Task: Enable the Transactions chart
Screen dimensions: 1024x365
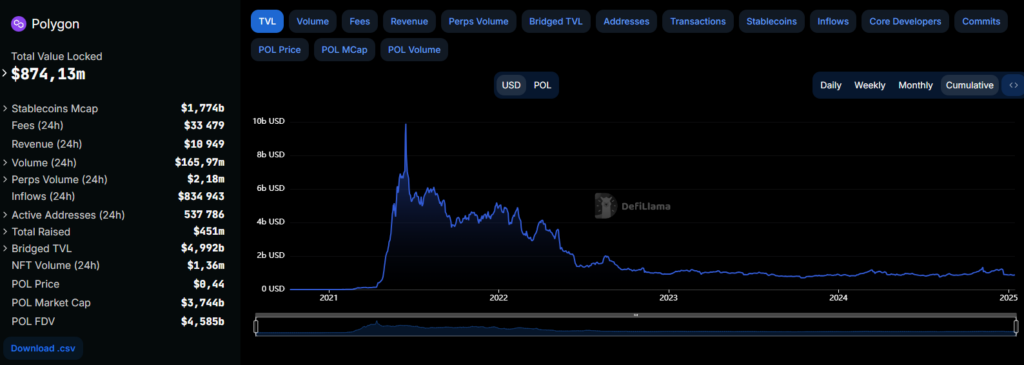Action: click(x=698, y=22)
